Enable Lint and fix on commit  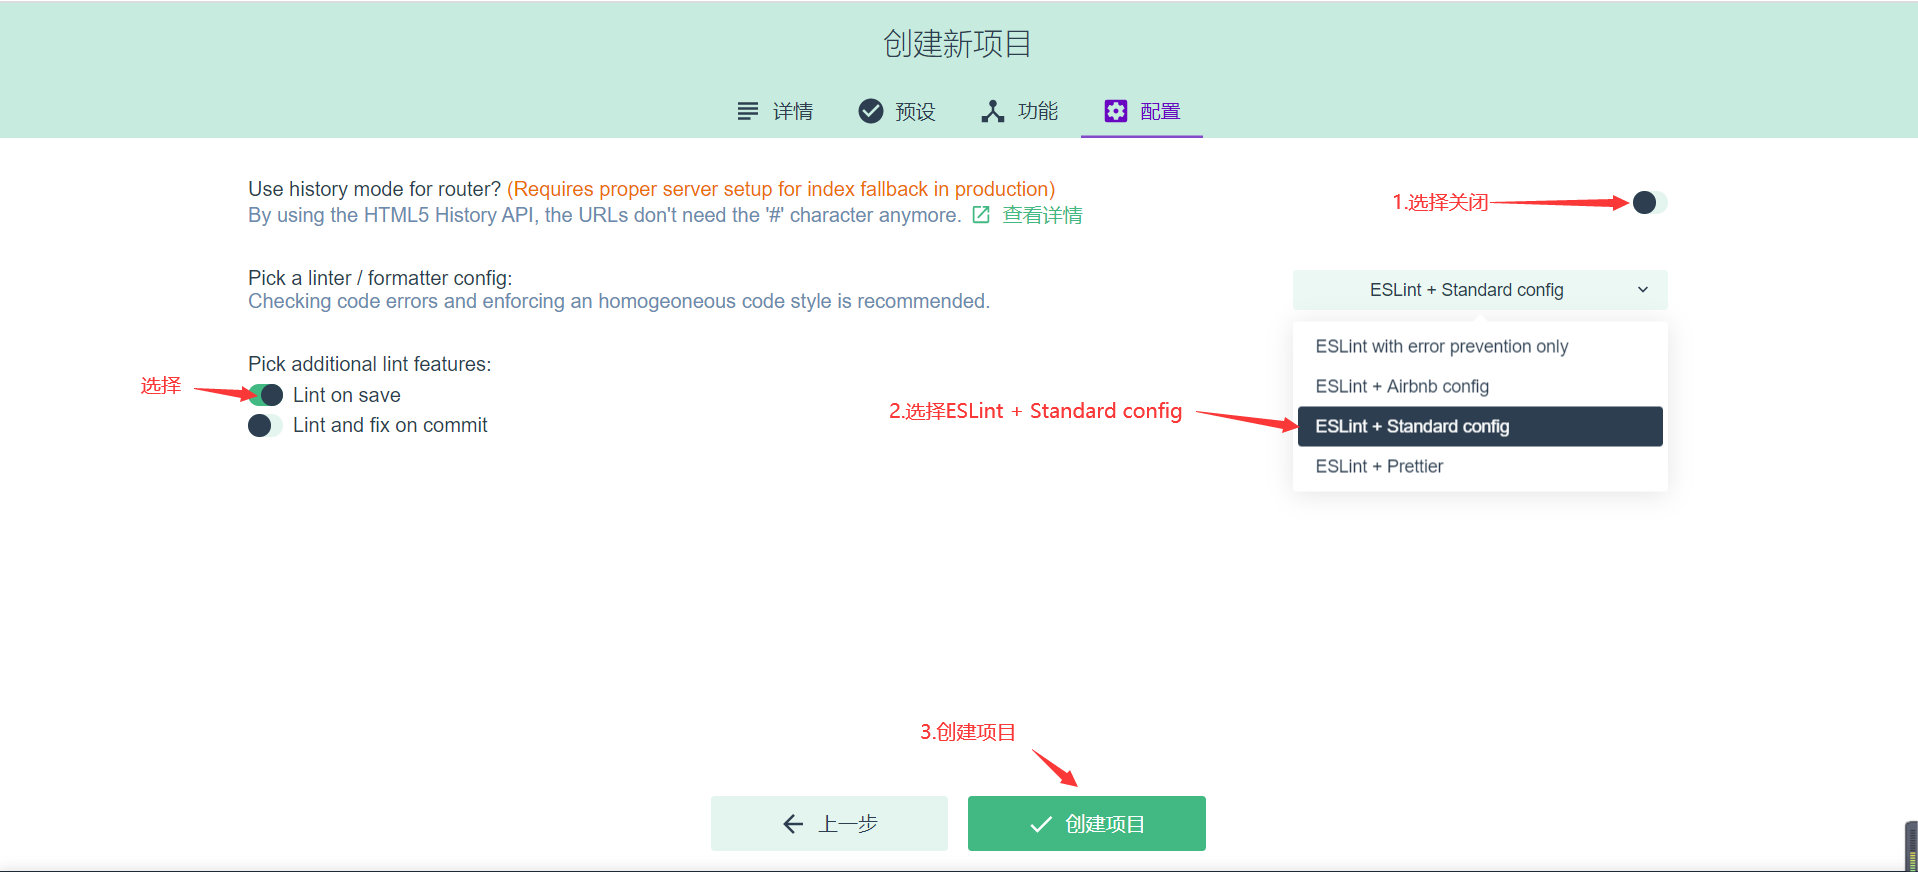click(x=266, y=425)
